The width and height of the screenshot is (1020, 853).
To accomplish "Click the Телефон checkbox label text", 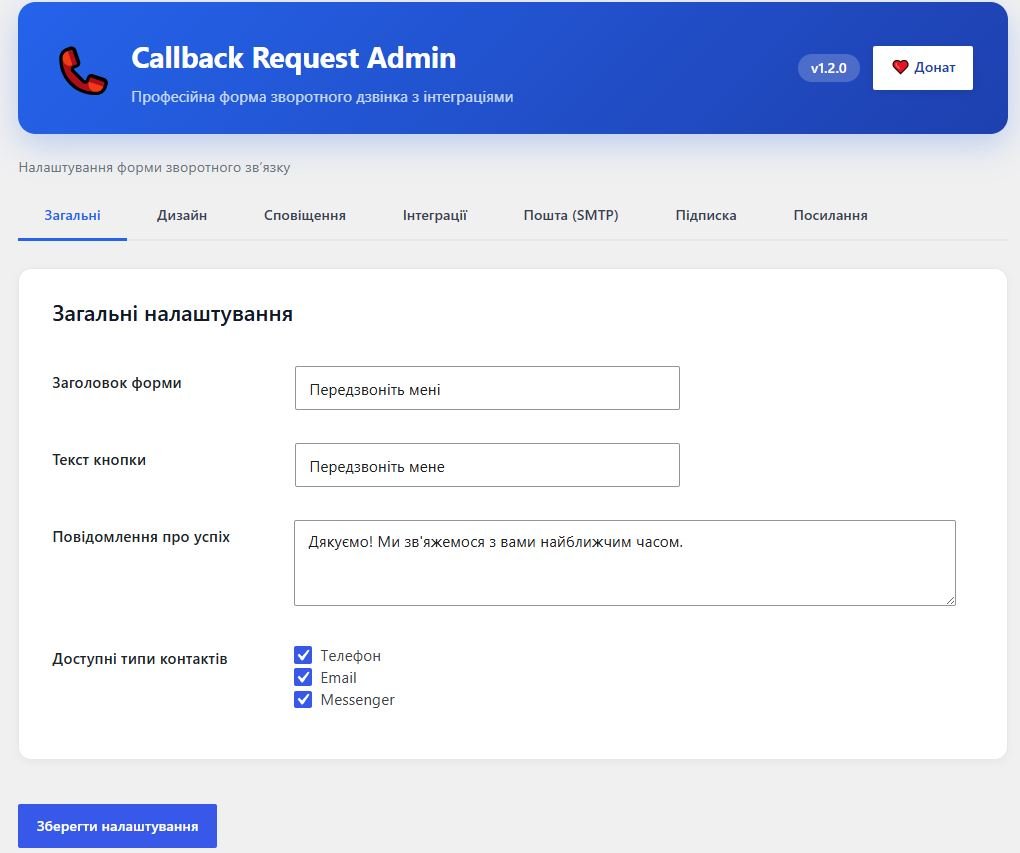I will (351, 656).
